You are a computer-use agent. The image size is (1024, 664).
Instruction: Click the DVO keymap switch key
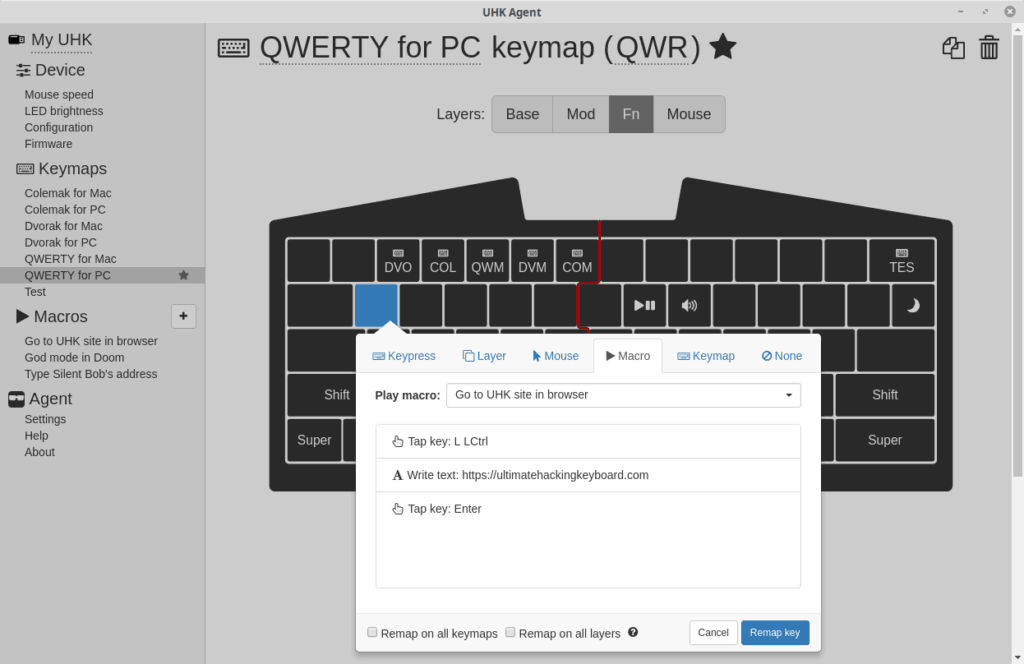pos(398,261)
